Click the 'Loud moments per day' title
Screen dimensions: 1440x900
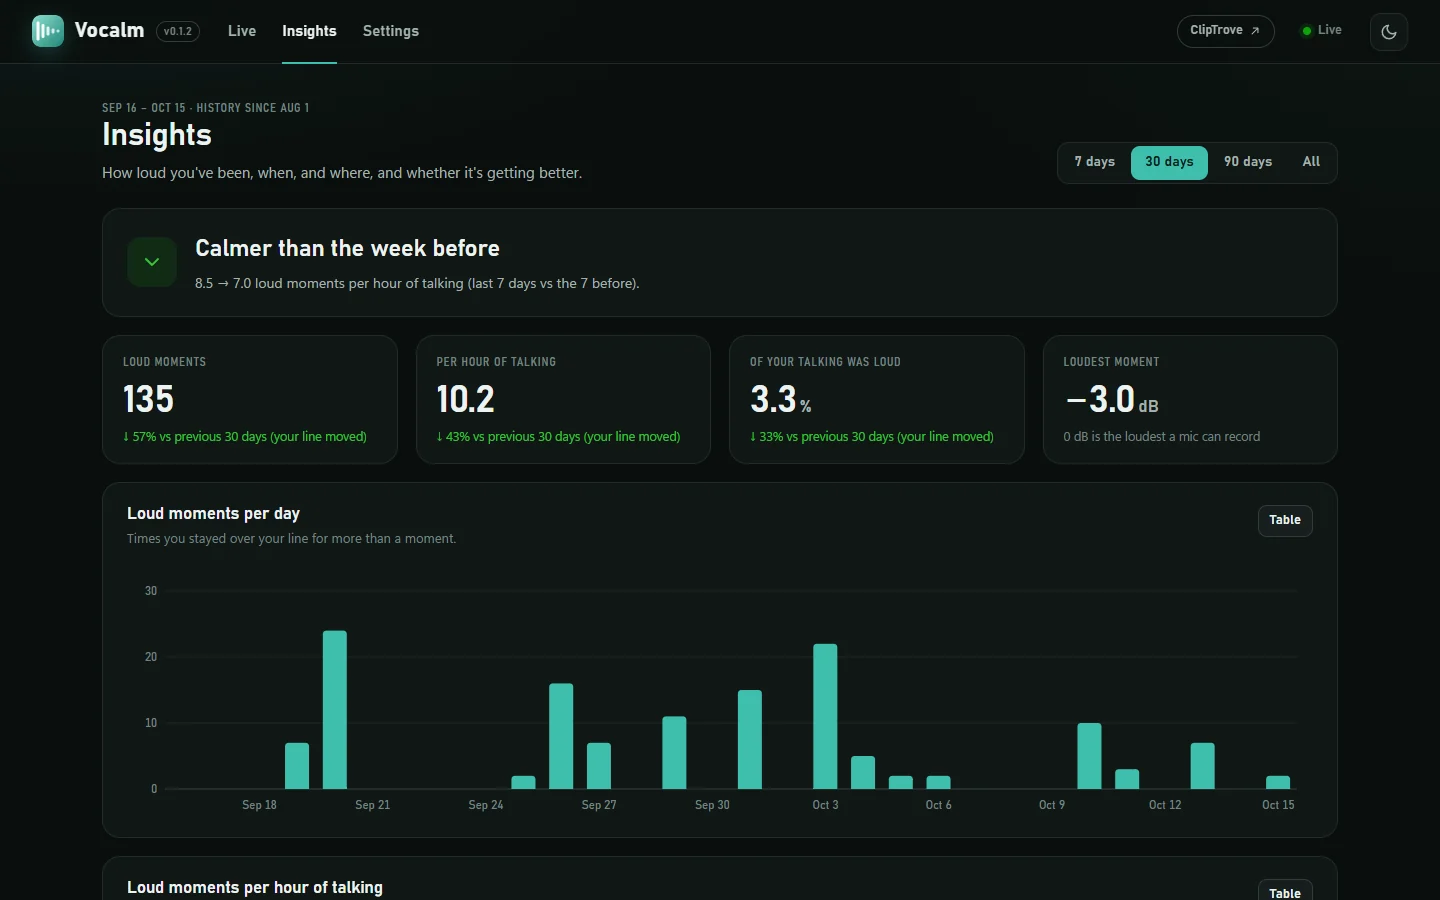tap(213, 513)
